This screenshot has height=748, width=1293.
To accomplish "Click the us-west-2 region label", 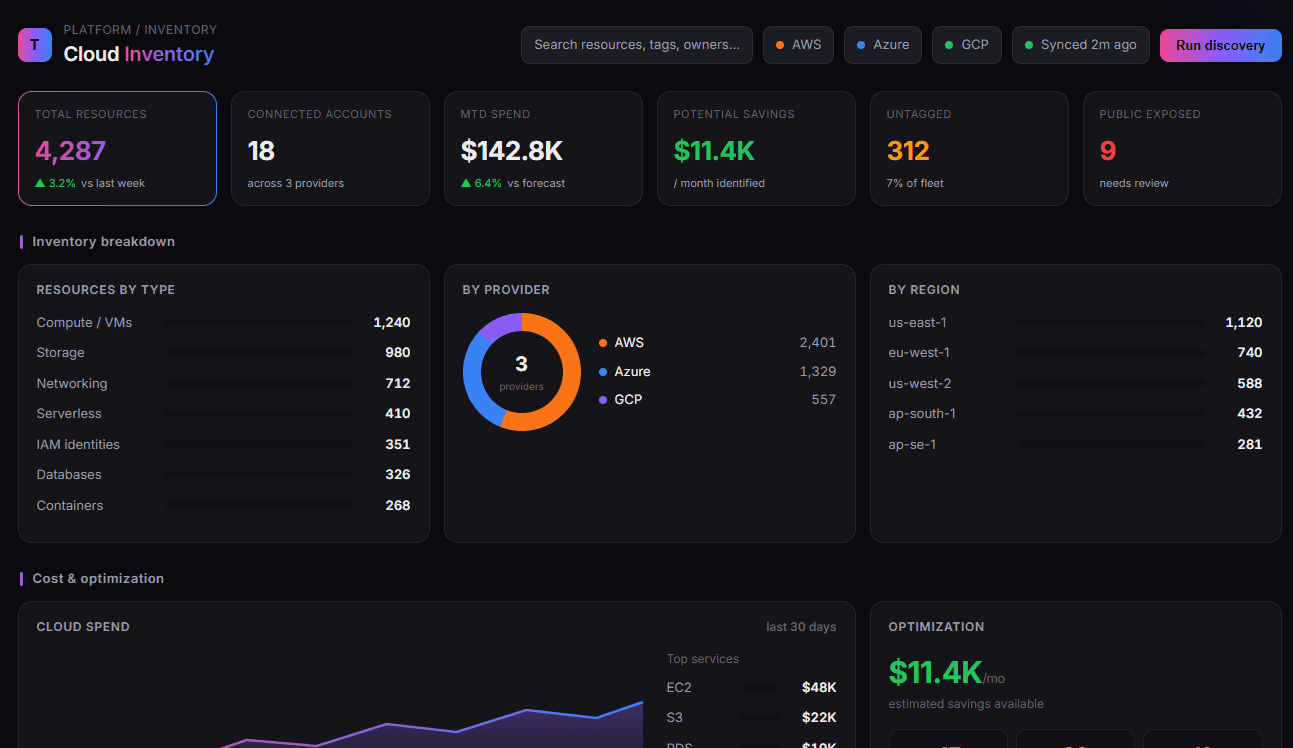I will (x=920, y=383).
